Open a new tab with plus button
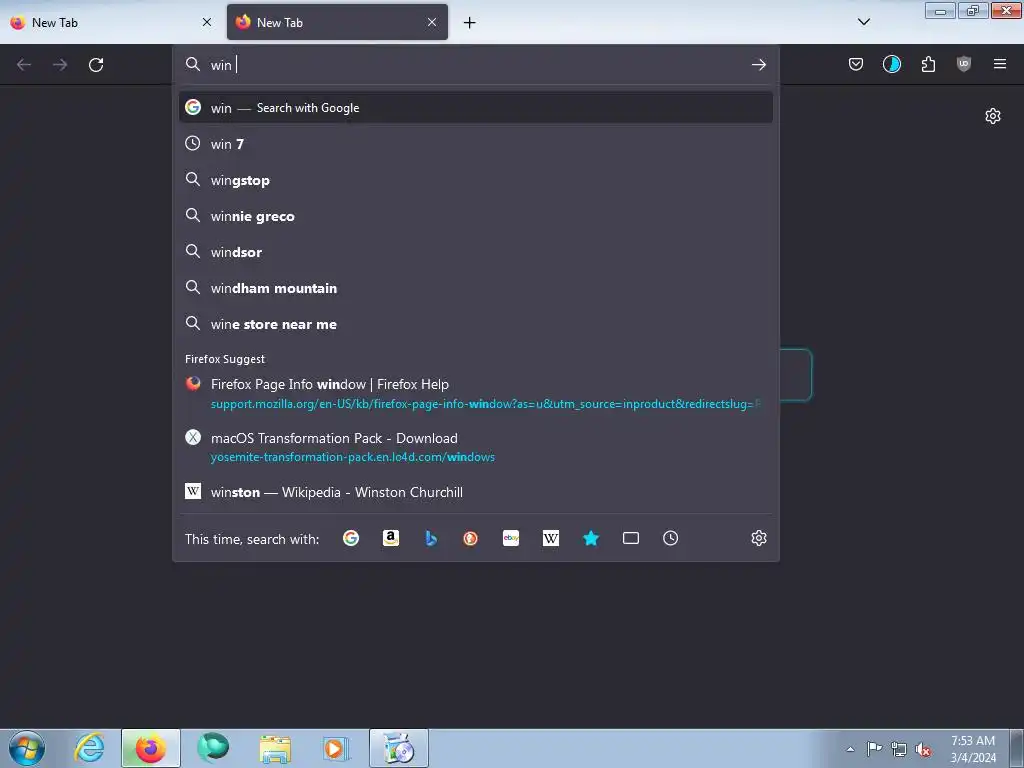The height and width of the screenshot is (768, 1024). (470, 23)
